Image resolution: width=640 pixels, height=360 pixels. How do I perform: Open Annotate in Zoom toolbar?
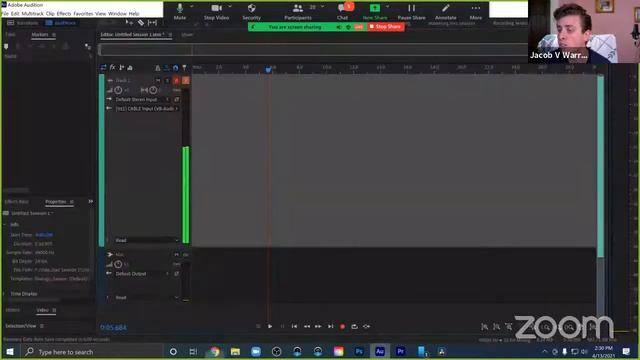pos(446,12)
